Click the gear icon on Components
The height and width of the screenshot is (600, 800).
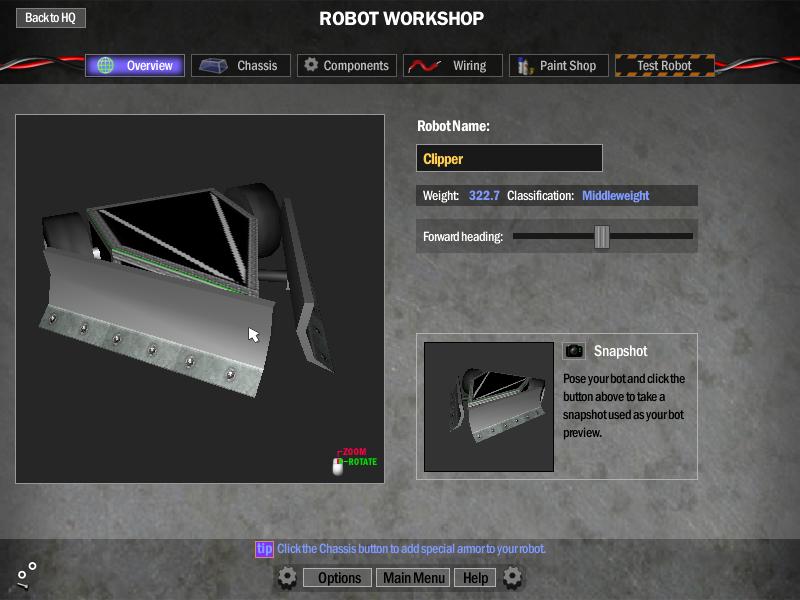311,65
